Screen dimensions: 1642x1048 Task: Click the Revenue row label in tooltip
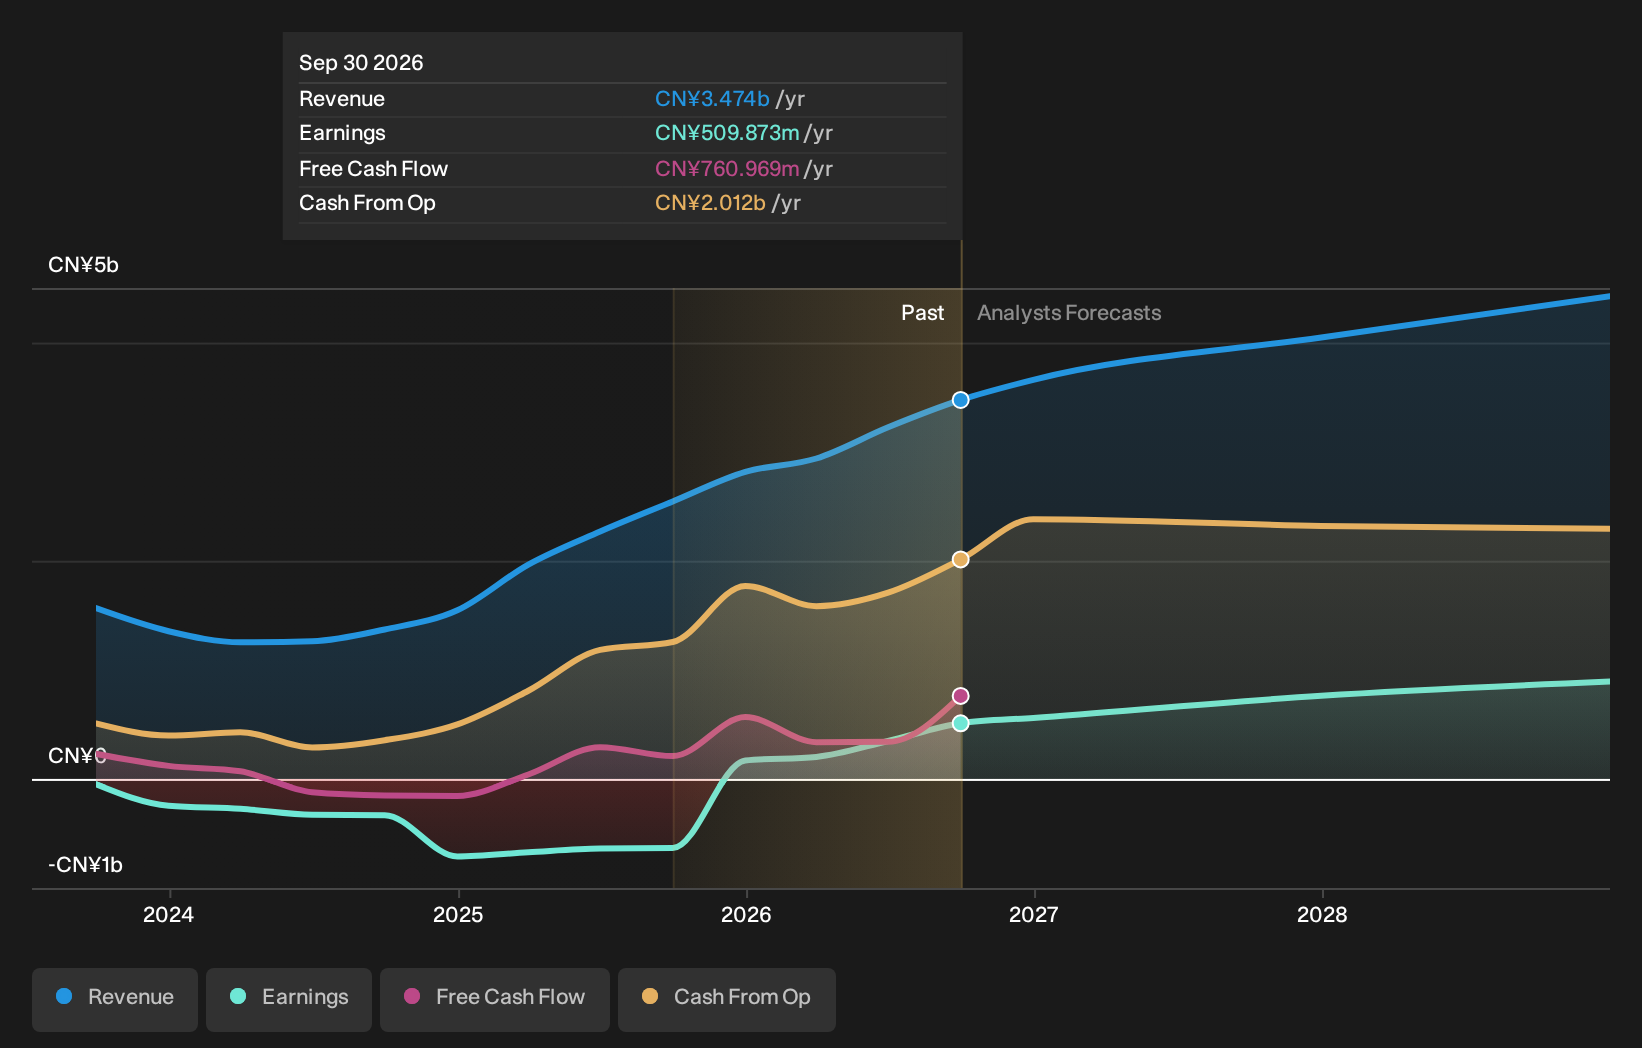point(342,99)
